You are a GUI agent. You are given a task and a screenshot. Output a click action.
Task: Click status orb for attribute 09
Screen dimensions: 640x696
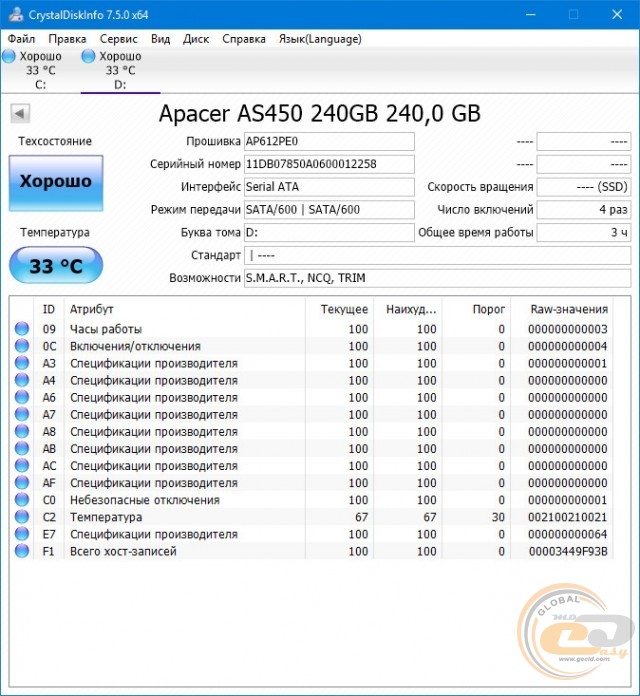pyautogui.click(x=22, y=328)
